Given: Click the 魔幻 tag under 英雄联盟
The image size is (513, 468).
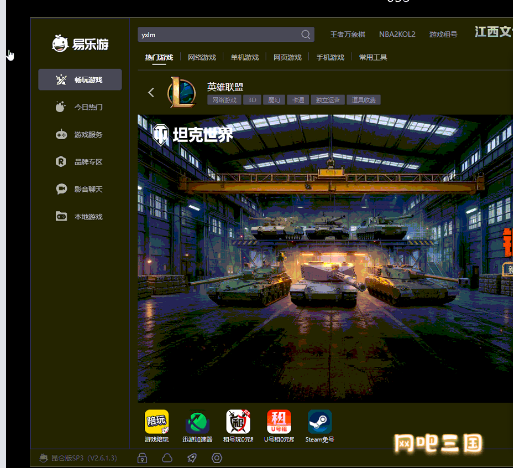Looking at the screenshot, I should point(274,100).
